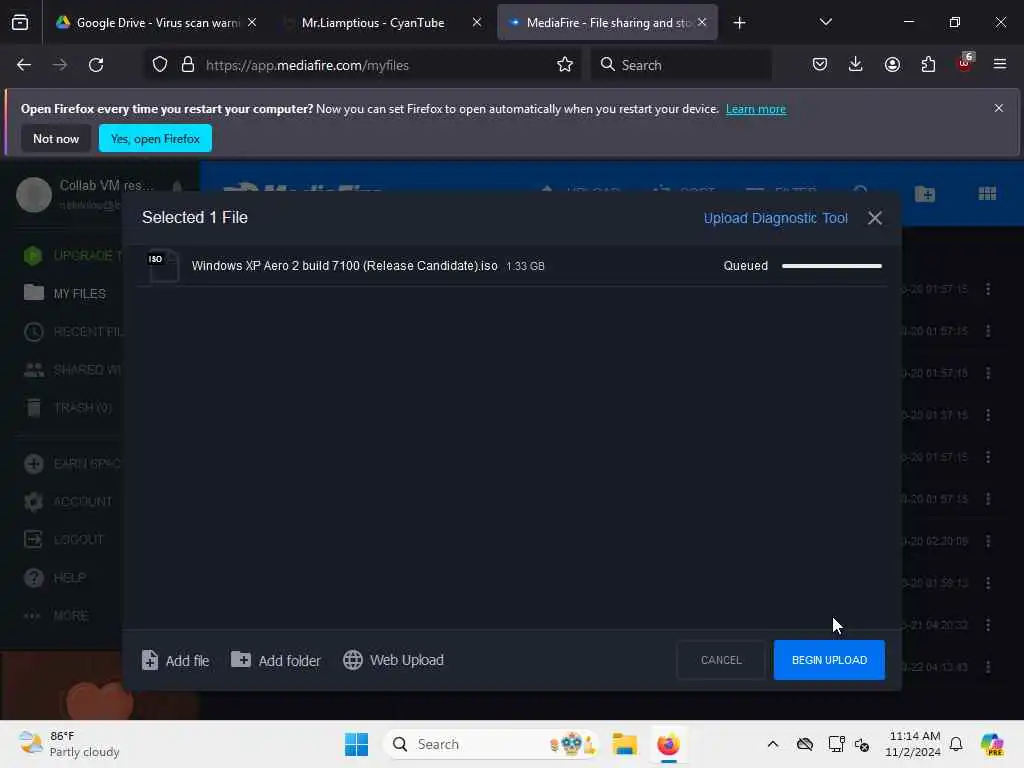Click the UPGRADE sidebar item
The width and height of the screenshot is (1024, 768).
click(x=72, y=255)
